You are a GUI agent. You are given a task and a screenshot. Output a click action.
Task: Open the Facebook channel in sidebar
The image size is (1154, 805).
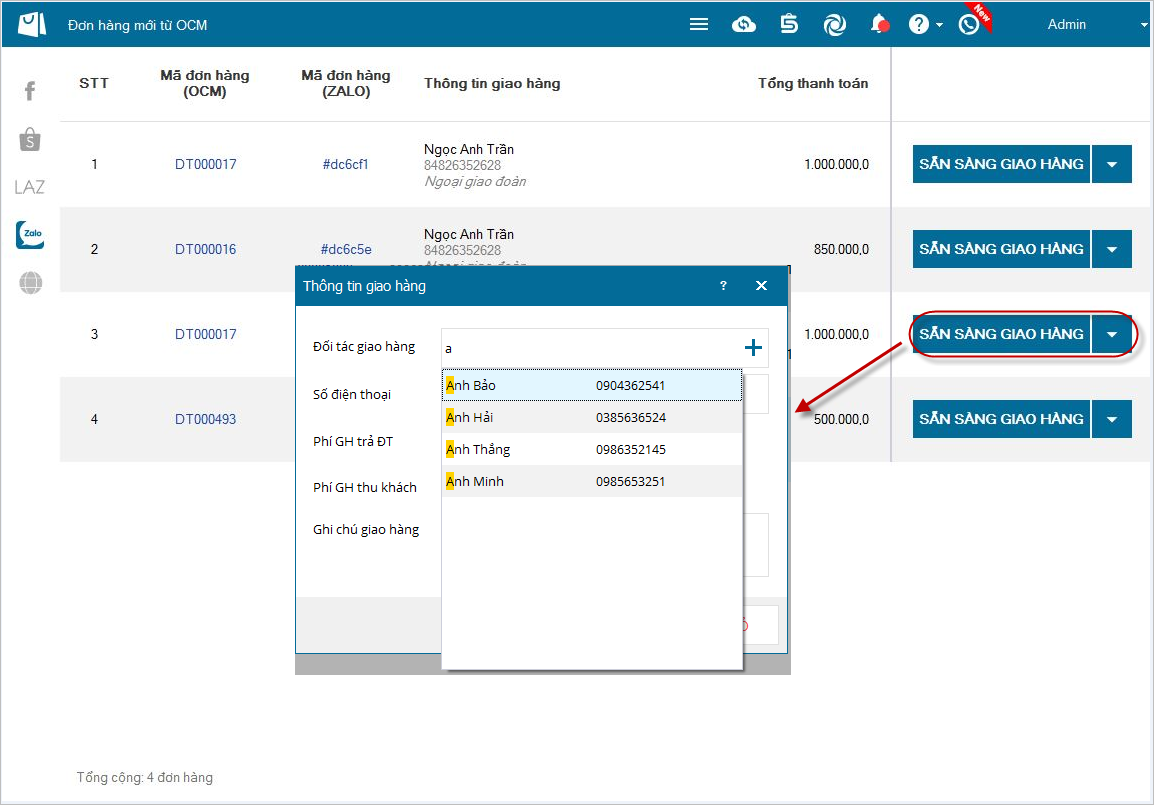30,92
